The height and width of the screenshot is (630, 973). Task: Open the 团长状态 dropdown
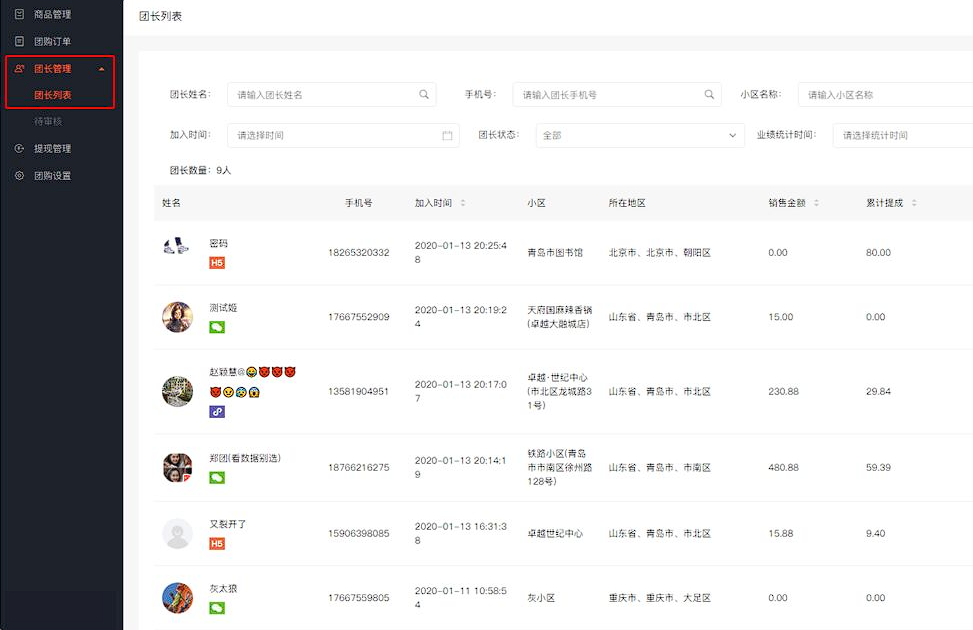coord(640,135)
